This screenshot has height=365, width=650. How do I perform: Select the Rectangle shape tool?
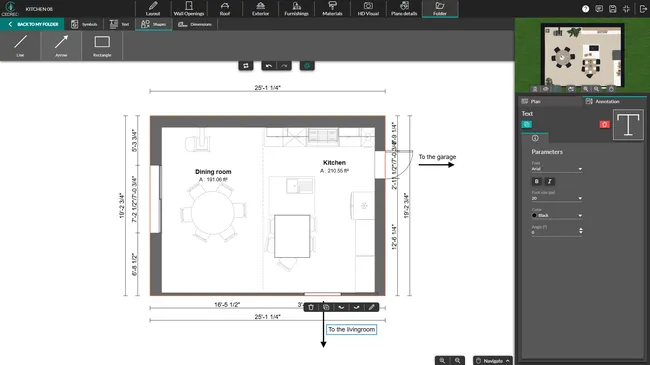pos(102,46)
